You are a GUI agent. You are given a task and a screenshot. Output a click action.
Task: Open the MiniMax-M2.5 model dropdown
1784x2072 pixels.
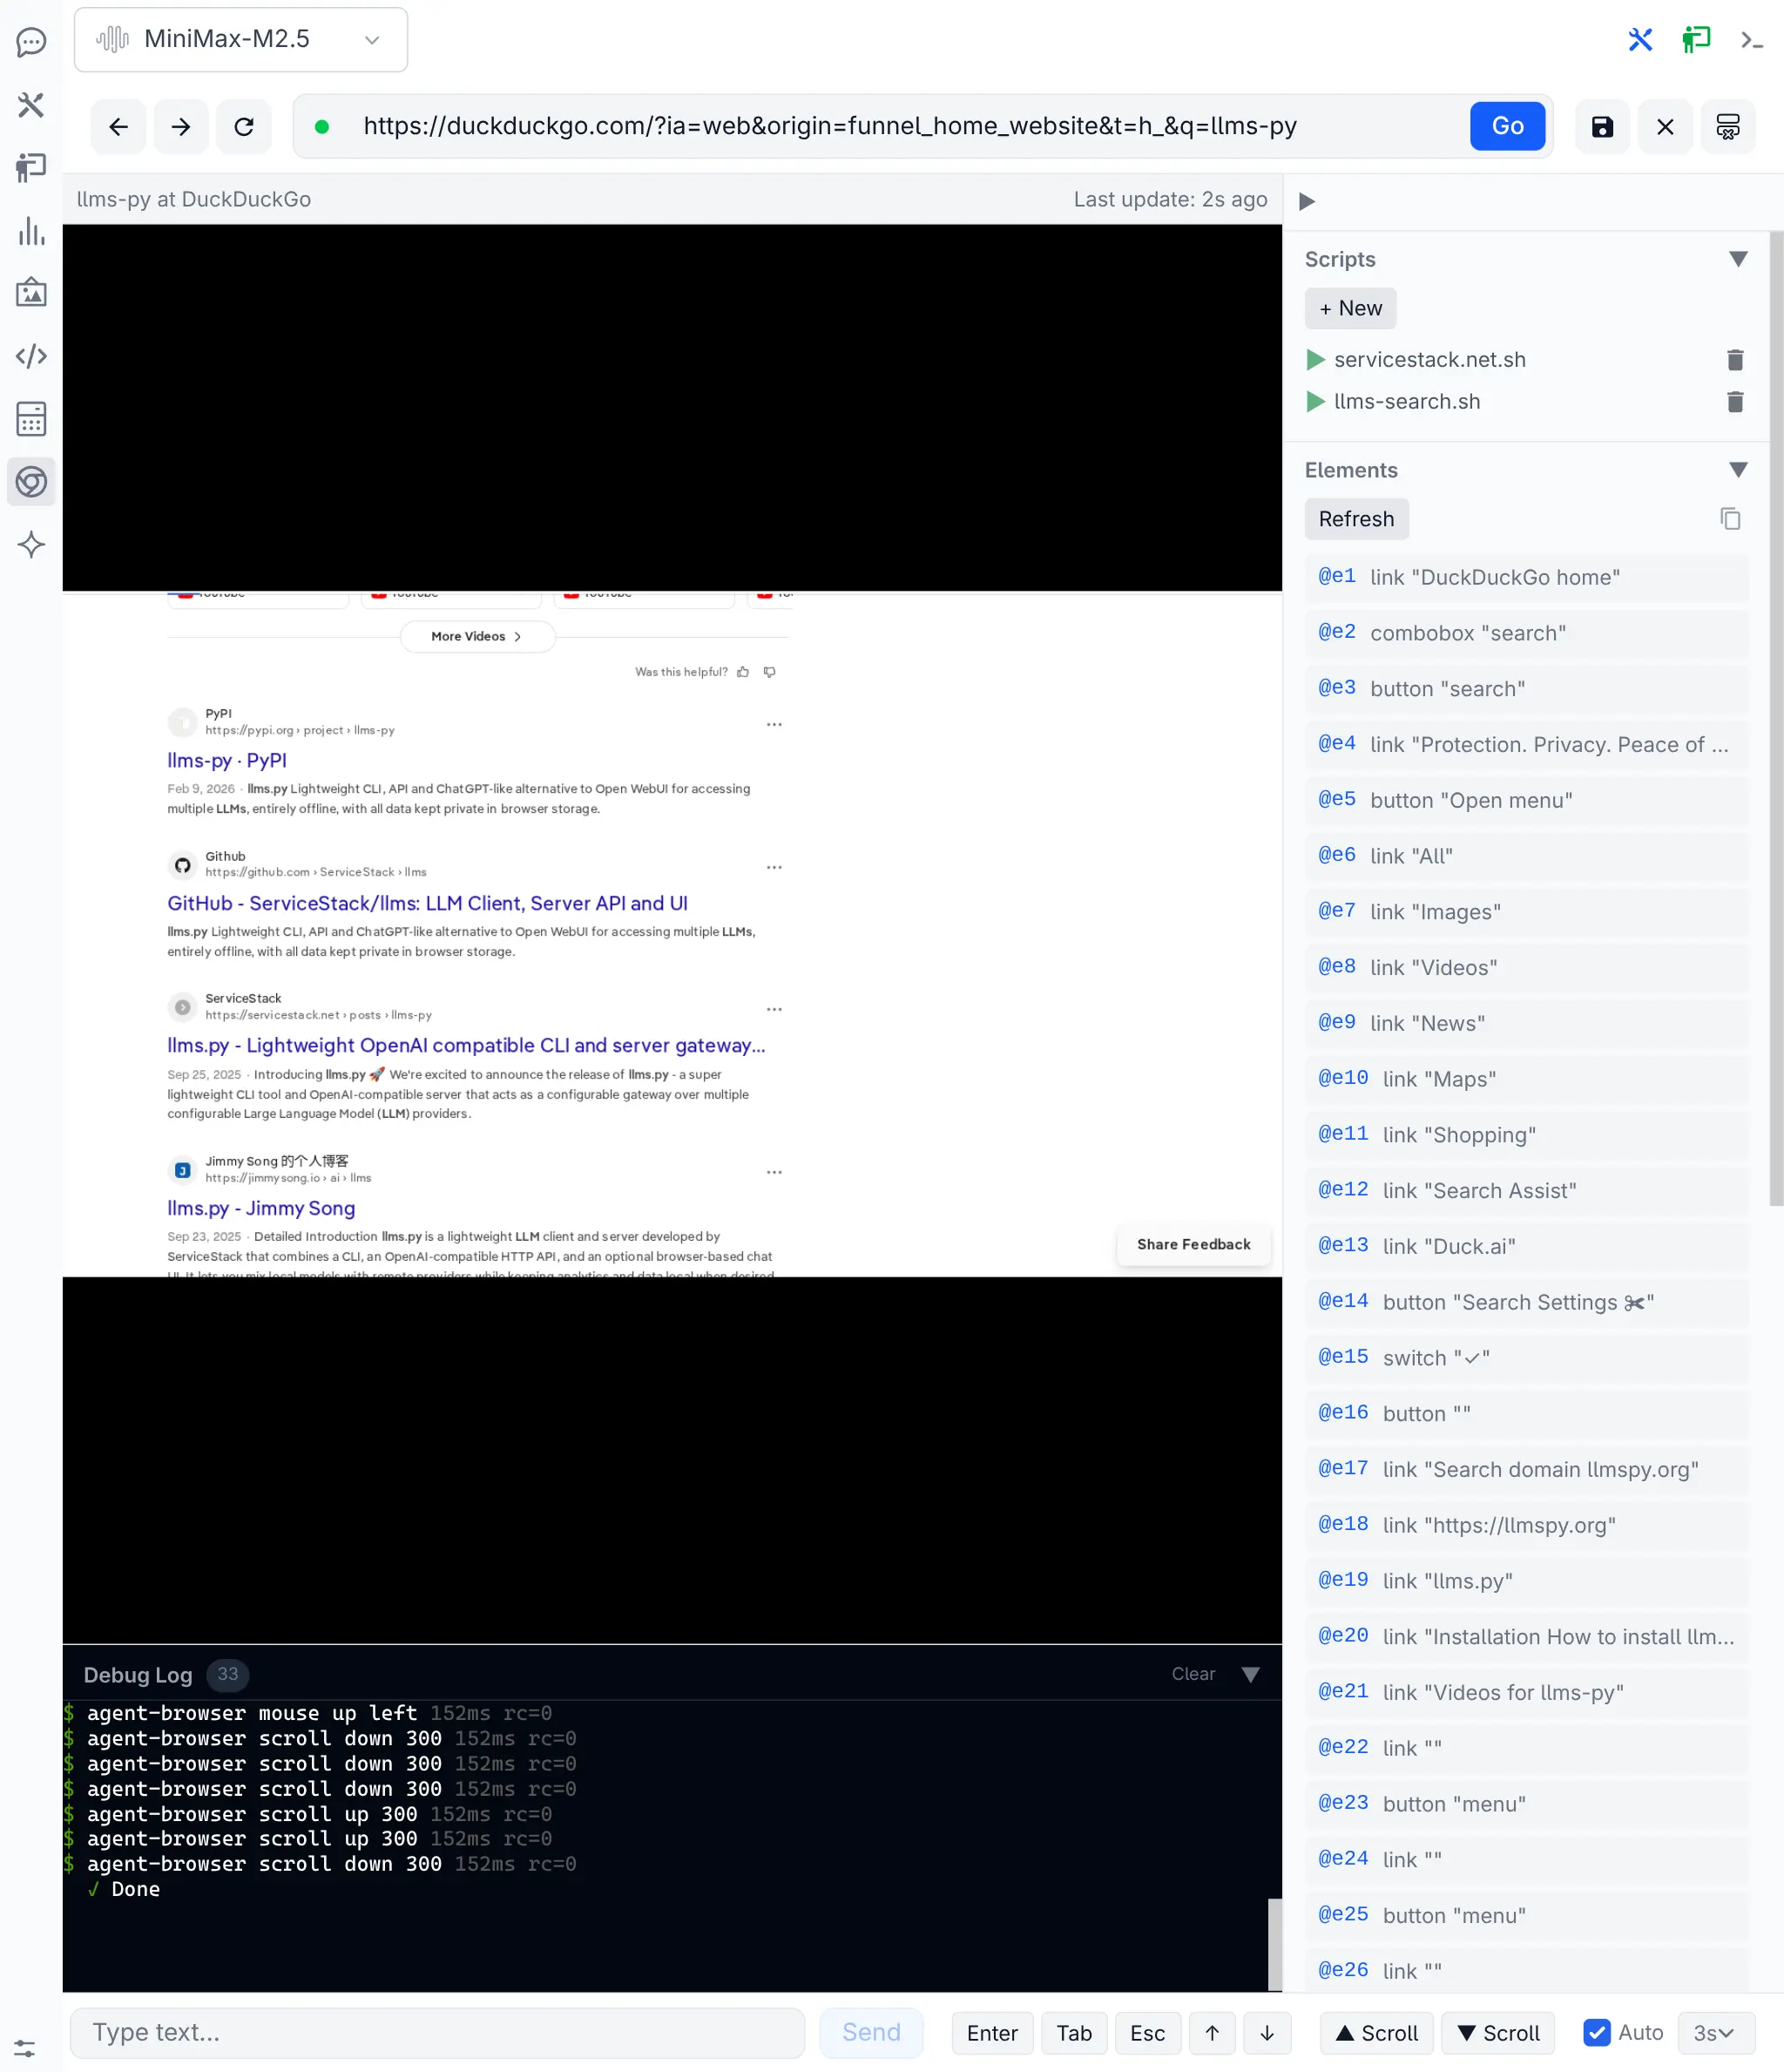[240, 39]
